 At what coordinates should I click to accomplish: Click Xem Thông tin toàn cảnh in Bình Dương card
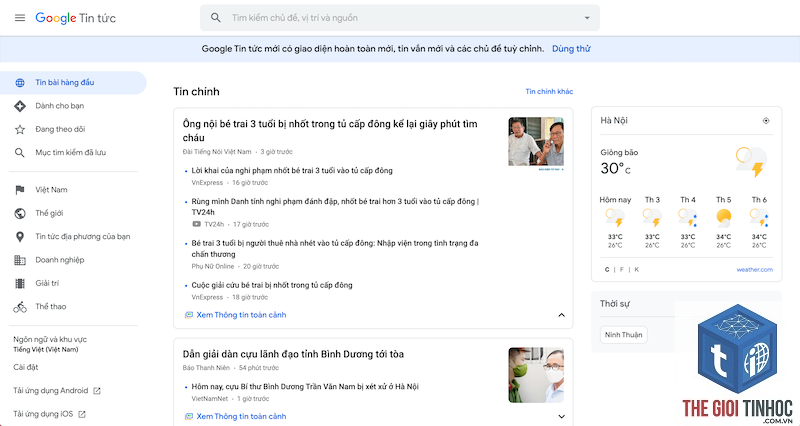(241, 417)
